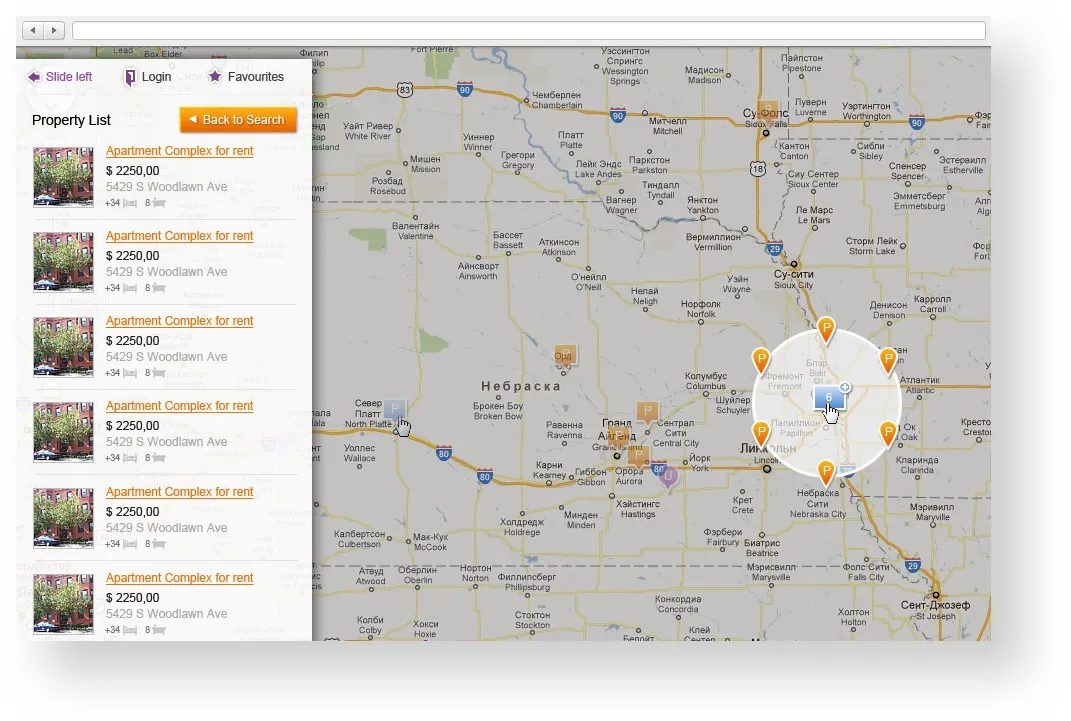
Task: Click the bathtub icon in first listing
Action: click(158, 203)
